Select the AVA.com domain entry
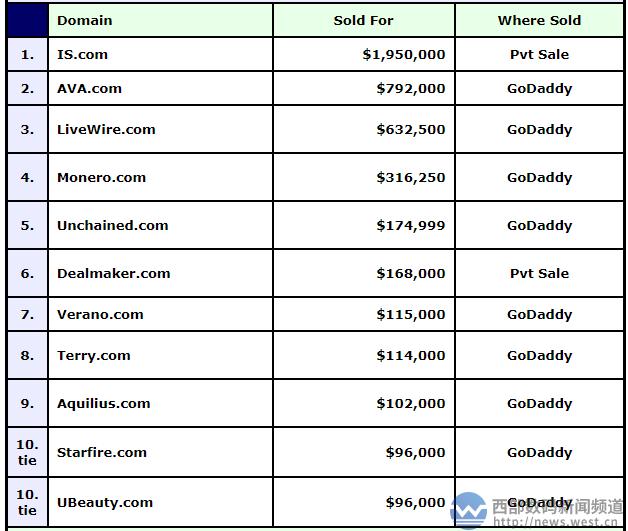This screenshot has width=628, height=531. click(89, 88)
